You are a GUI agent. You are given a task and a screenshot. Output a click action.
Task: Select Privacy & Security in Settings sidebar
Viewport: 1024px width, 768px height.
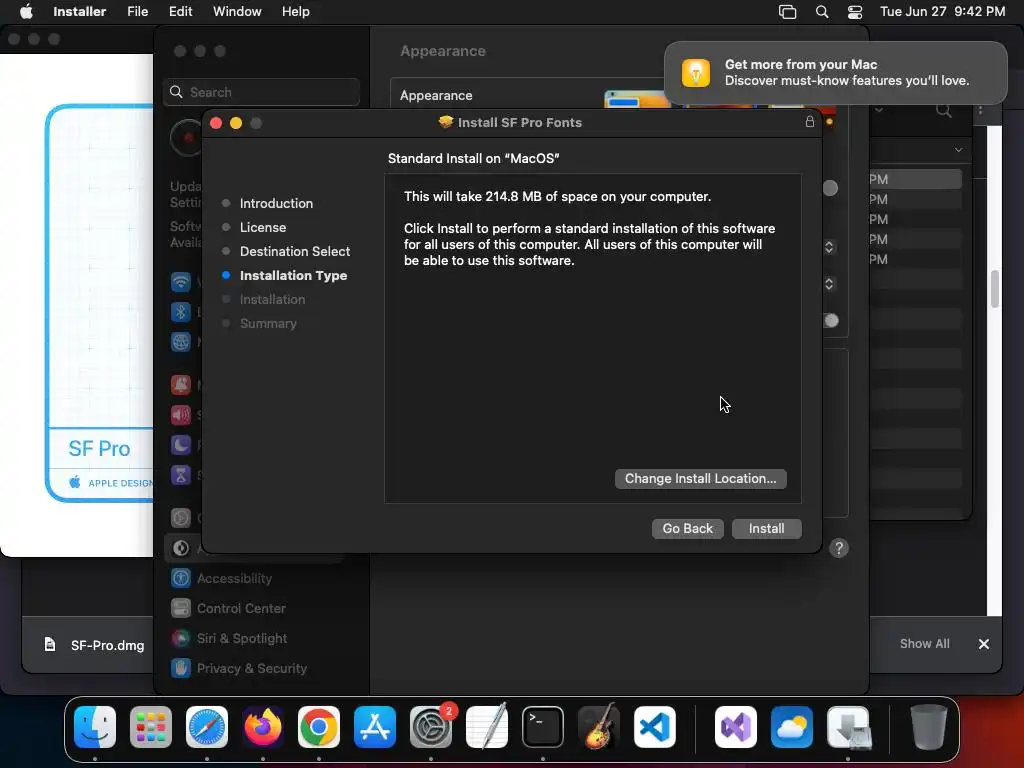252,668
